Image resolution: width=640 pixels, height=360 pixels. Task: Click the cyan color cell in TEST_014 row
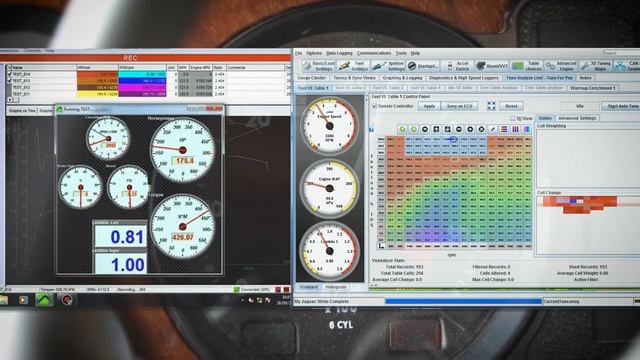pos(142,74)
